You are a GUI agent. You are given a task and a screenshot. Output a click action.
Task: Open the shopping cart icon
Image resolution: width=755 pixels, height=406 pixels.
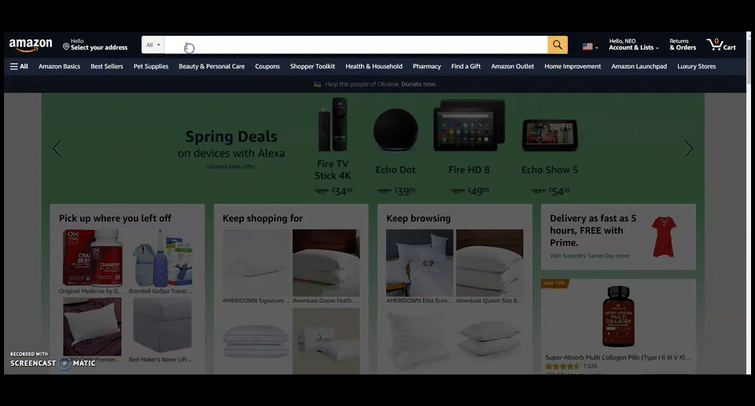coord(721,45)
